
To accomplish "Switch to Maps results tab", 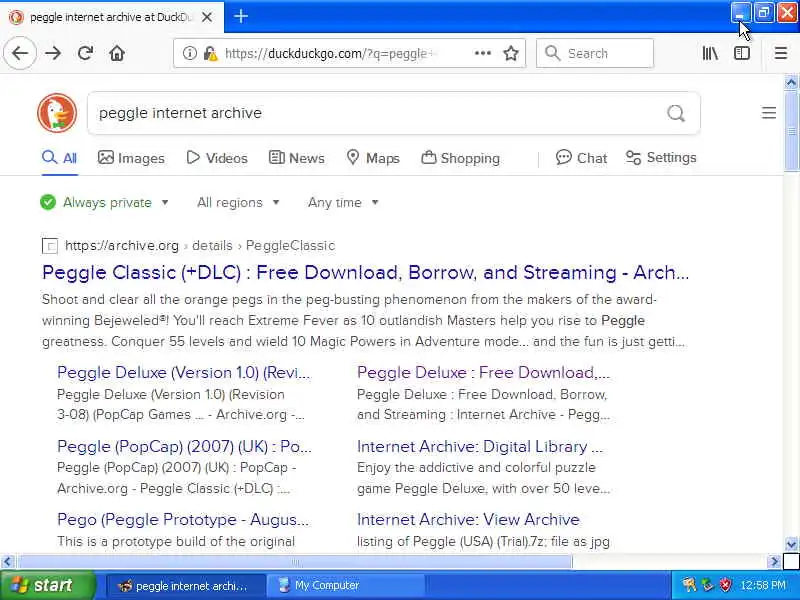I will click(x=373, y=158).
